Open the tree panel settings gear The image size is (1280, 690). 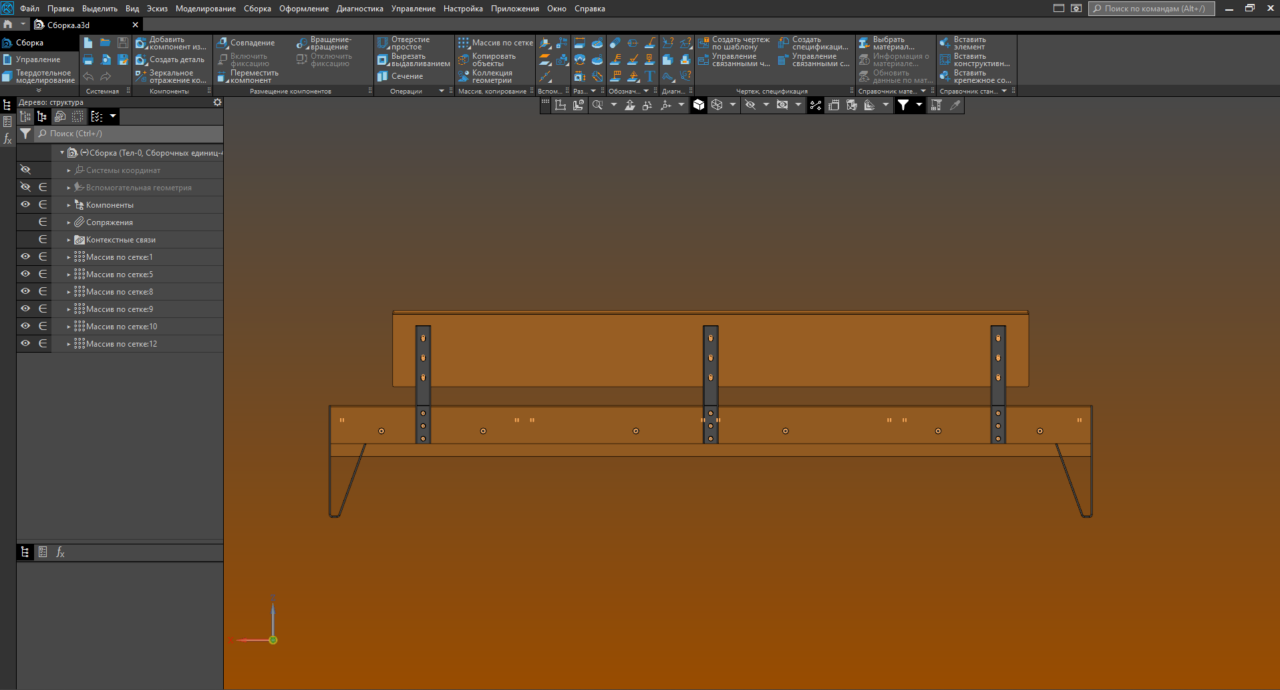tap(217, 102)
